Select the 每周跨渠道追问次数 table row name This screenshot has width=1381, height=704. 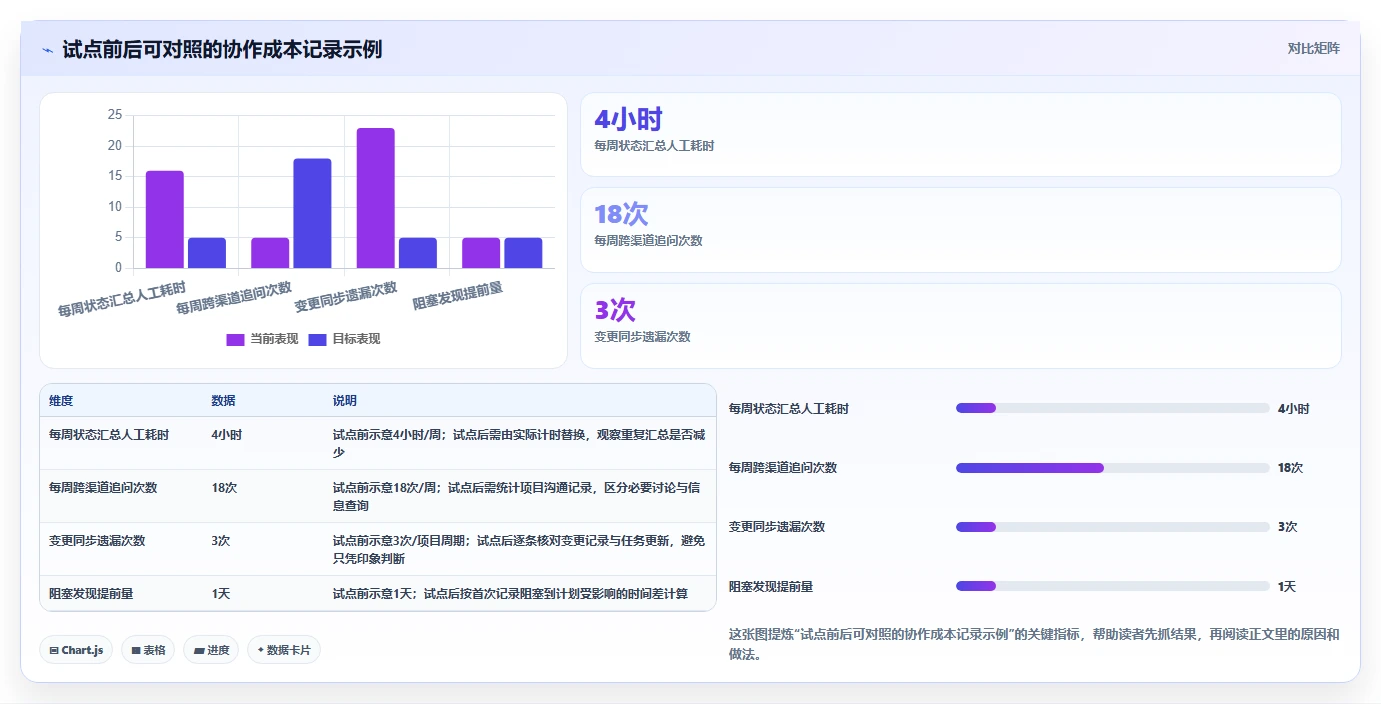103,488
